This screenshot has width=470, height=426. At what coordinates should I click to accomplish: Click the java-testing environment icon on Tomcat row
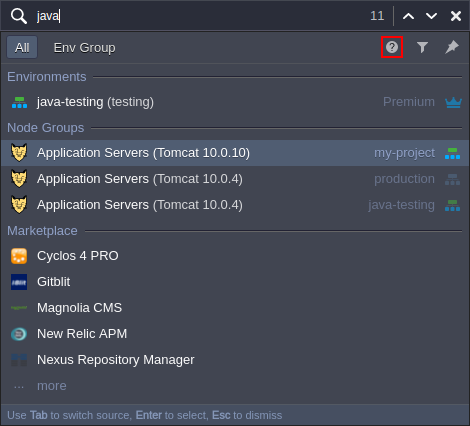(x=452, y=205)
